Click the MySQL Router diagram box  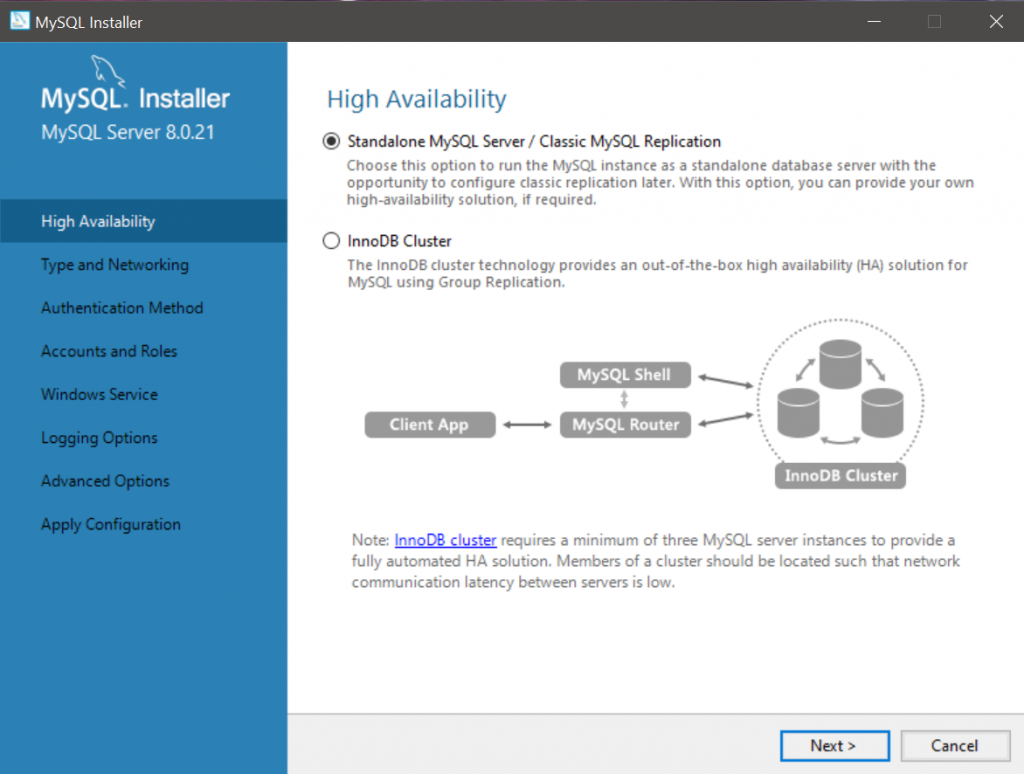point(625,425)
